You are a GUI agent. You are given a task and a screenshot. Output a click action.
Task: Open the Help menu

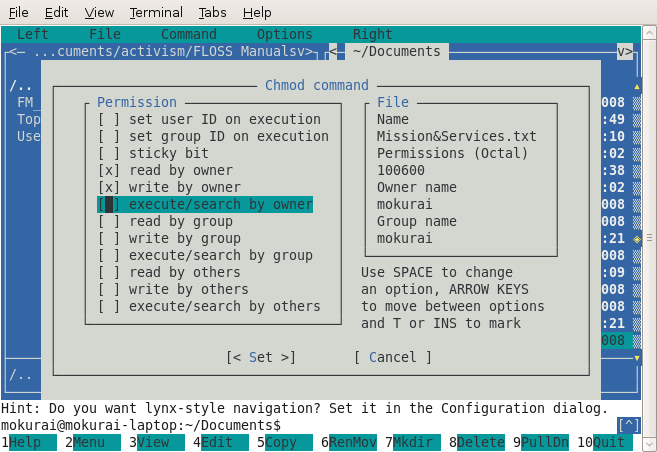coord(257,13)
